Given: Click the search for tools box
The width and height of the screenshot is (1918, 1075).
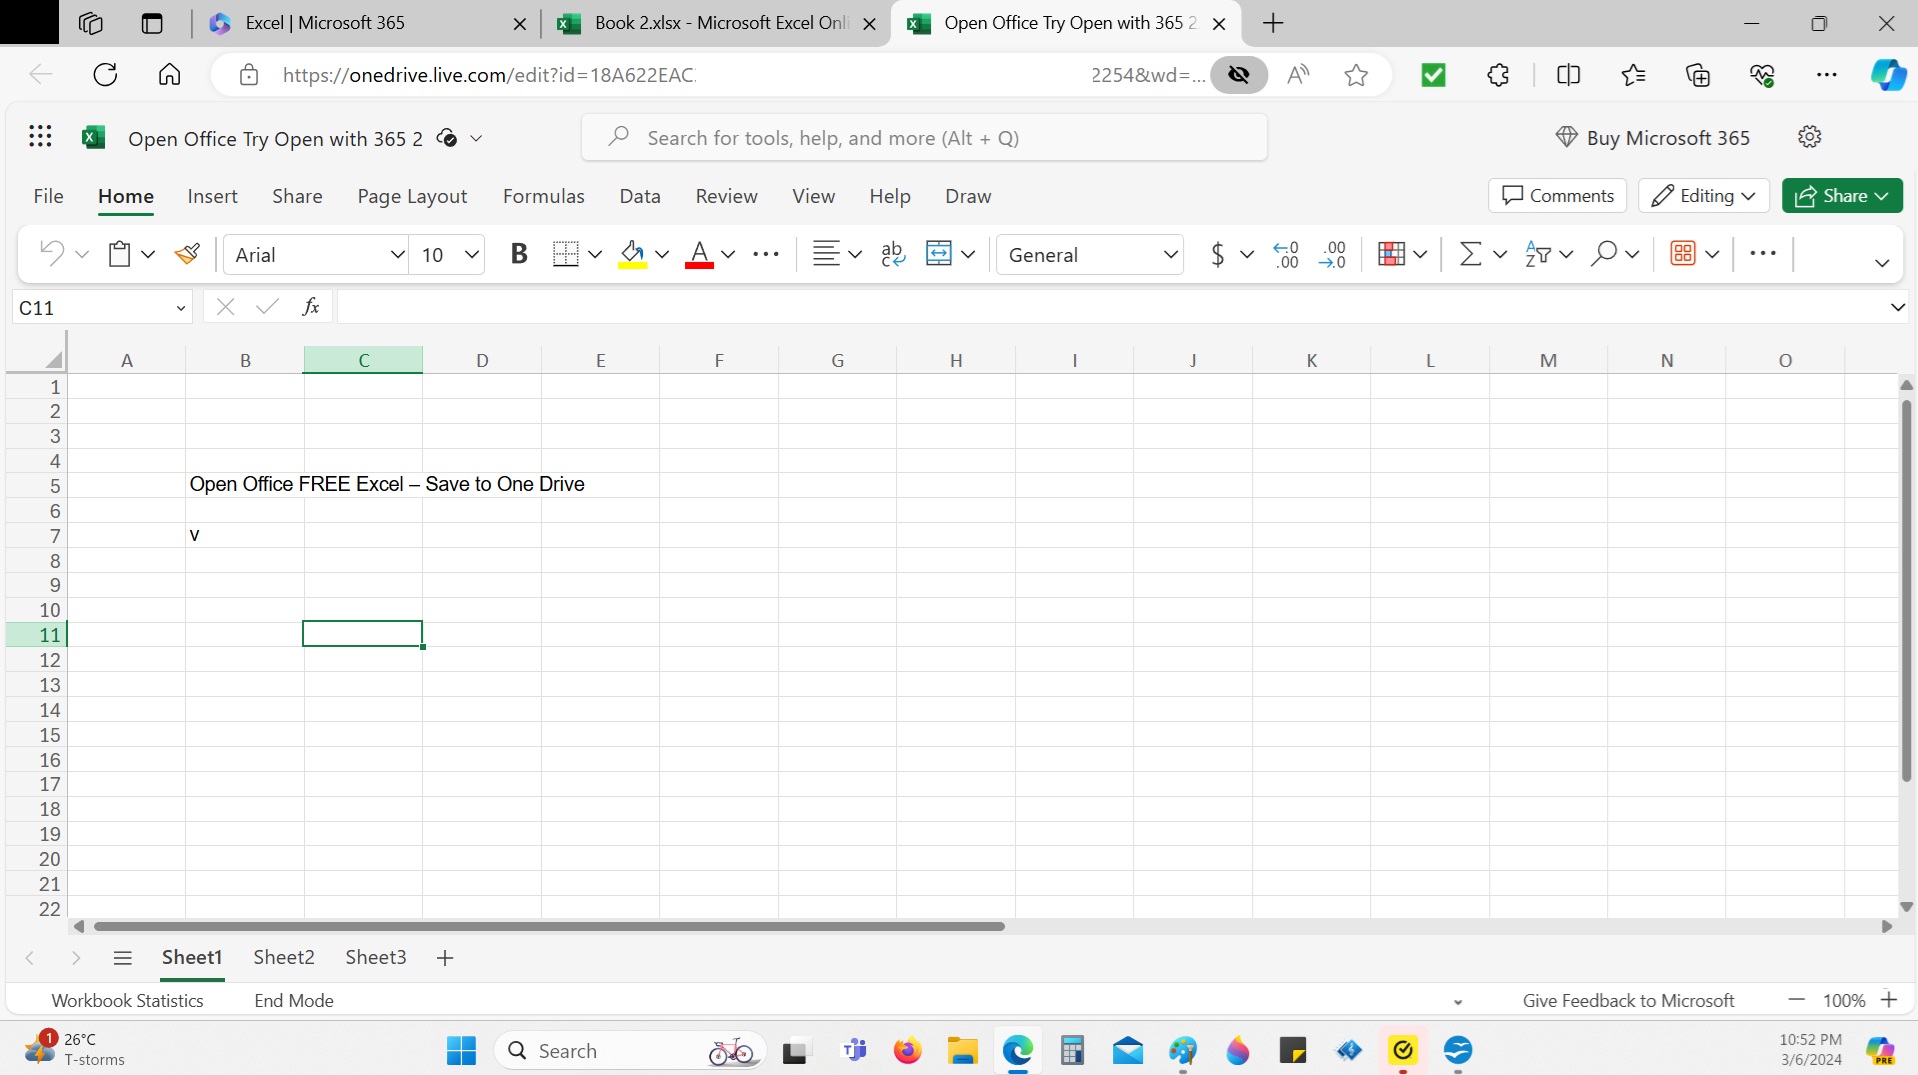Looking at the screenshot, I should pos(924,138).
